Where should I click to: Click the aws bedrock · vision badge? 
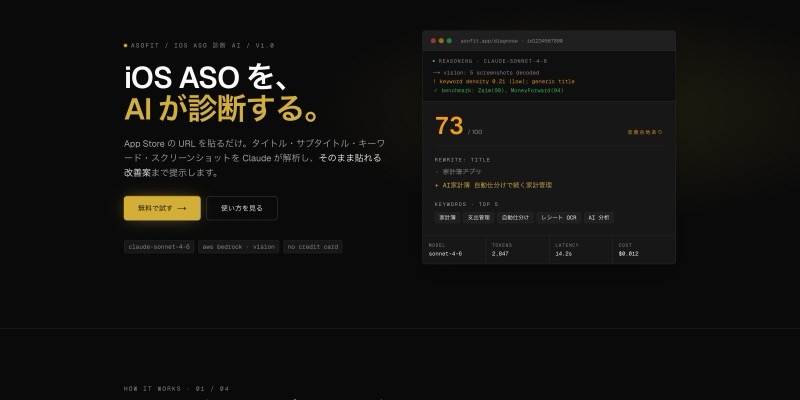pyautogui.click(x=238, y=247)
